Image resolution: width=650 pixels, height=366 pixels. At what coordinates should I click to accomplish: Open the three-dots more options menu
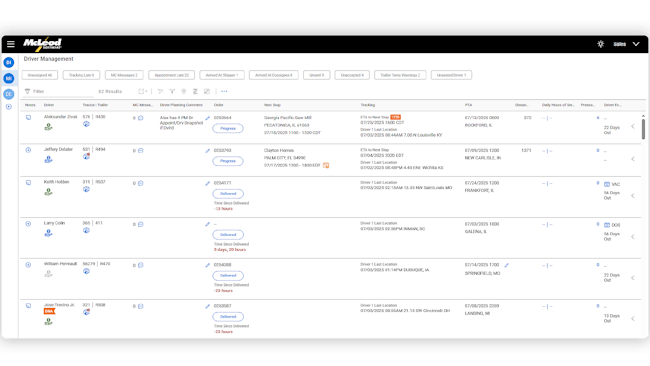224,91
